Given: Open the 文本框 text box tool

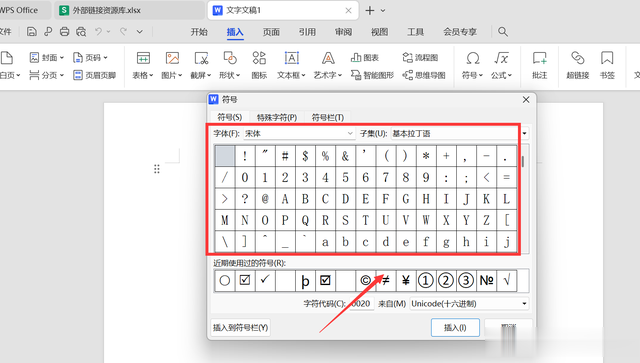Looking at the screenshot, I should coord(291,65).
